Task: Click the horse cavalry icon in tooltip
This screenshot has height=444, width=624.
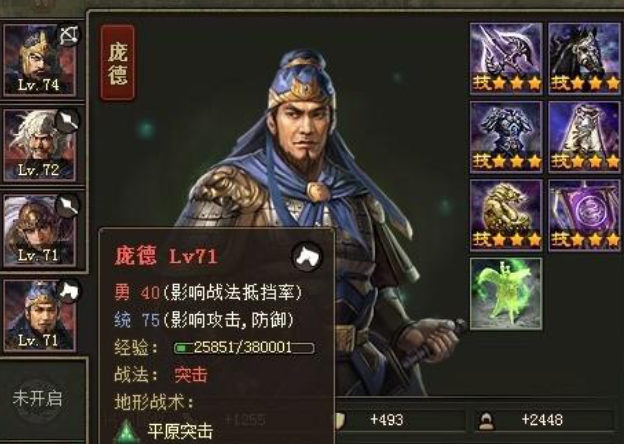Action: pos(307,257)
